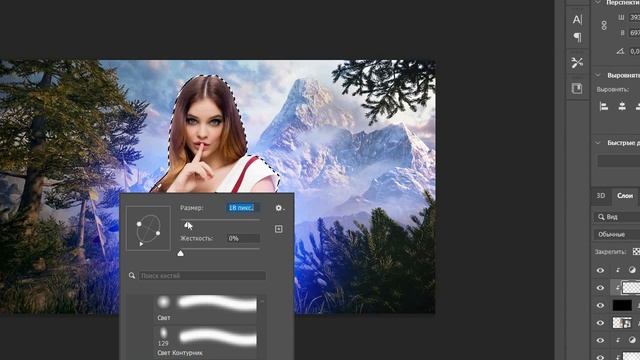Image resolution: width=640 pixels, height=360 pixels.
Task: Switch to the Слои tab
Action: pos(625,196)
